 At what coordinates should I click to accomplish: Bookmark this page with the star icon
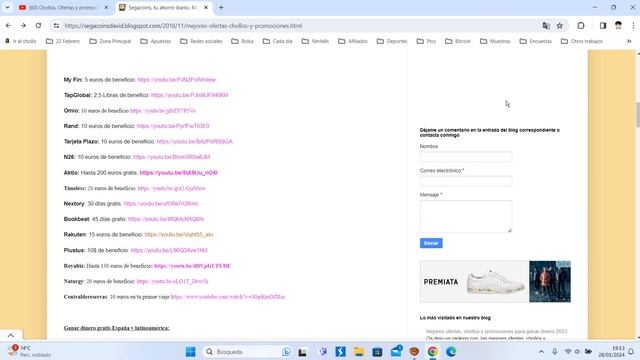[x=560, y=26]
